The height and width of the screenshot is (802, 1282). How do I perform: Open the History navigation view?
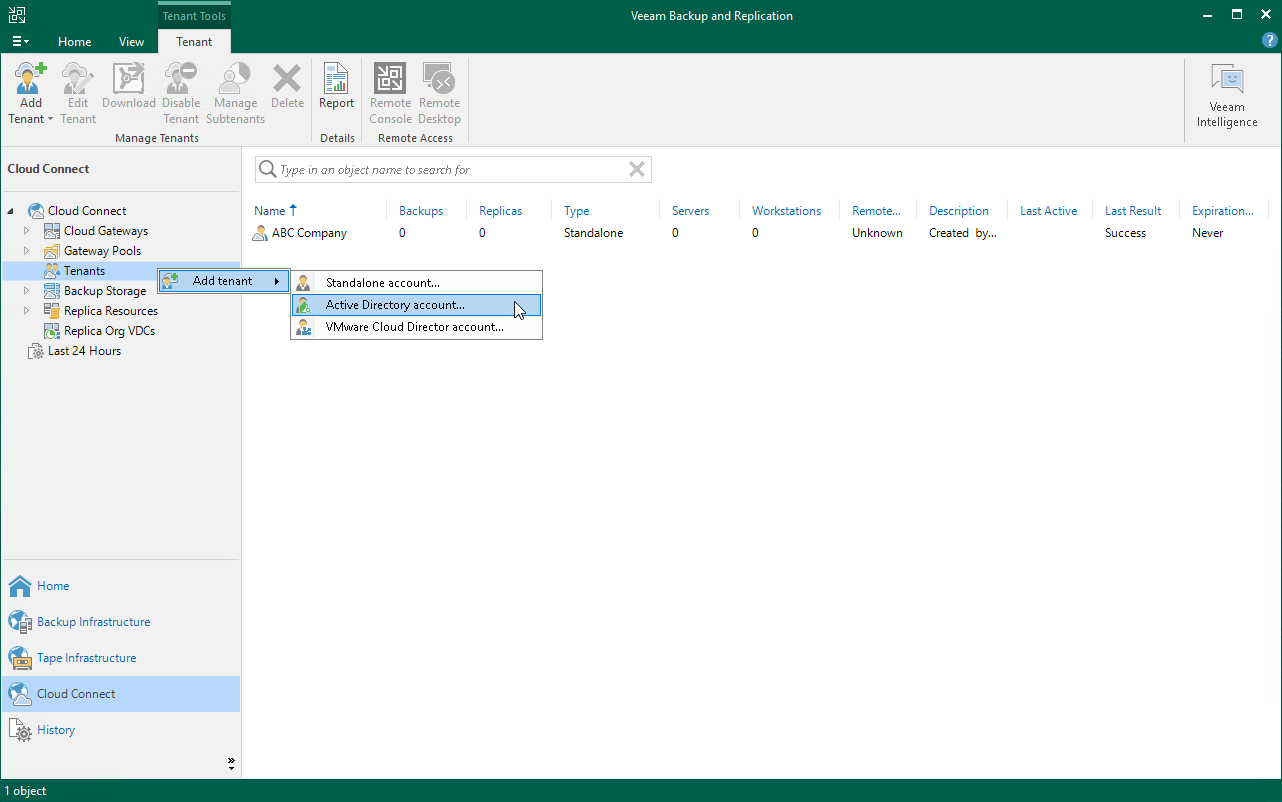[x=121, y=730]
